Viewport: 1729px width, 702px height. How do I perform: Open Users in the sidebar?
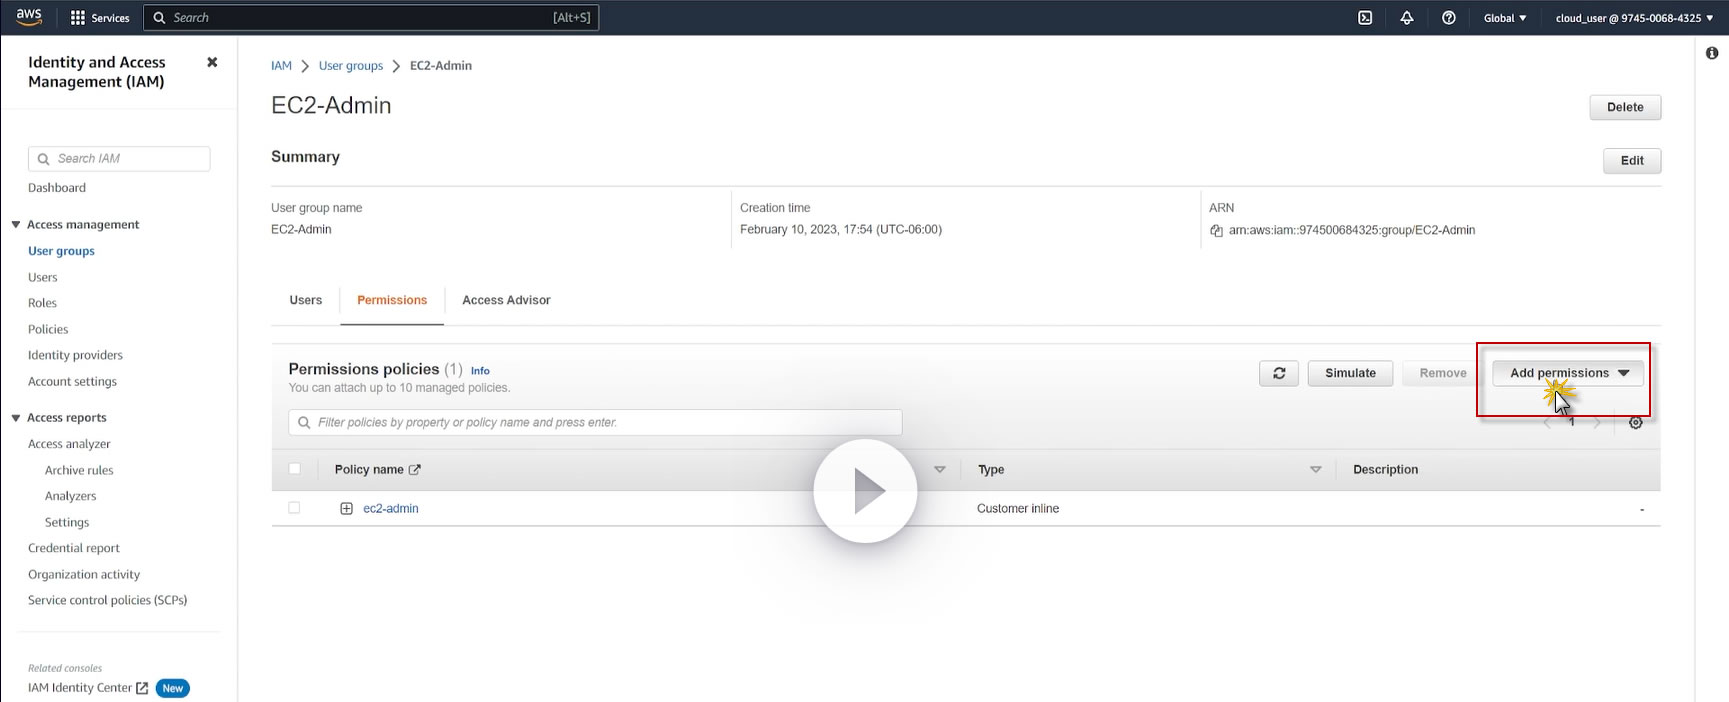pos(43,278)
